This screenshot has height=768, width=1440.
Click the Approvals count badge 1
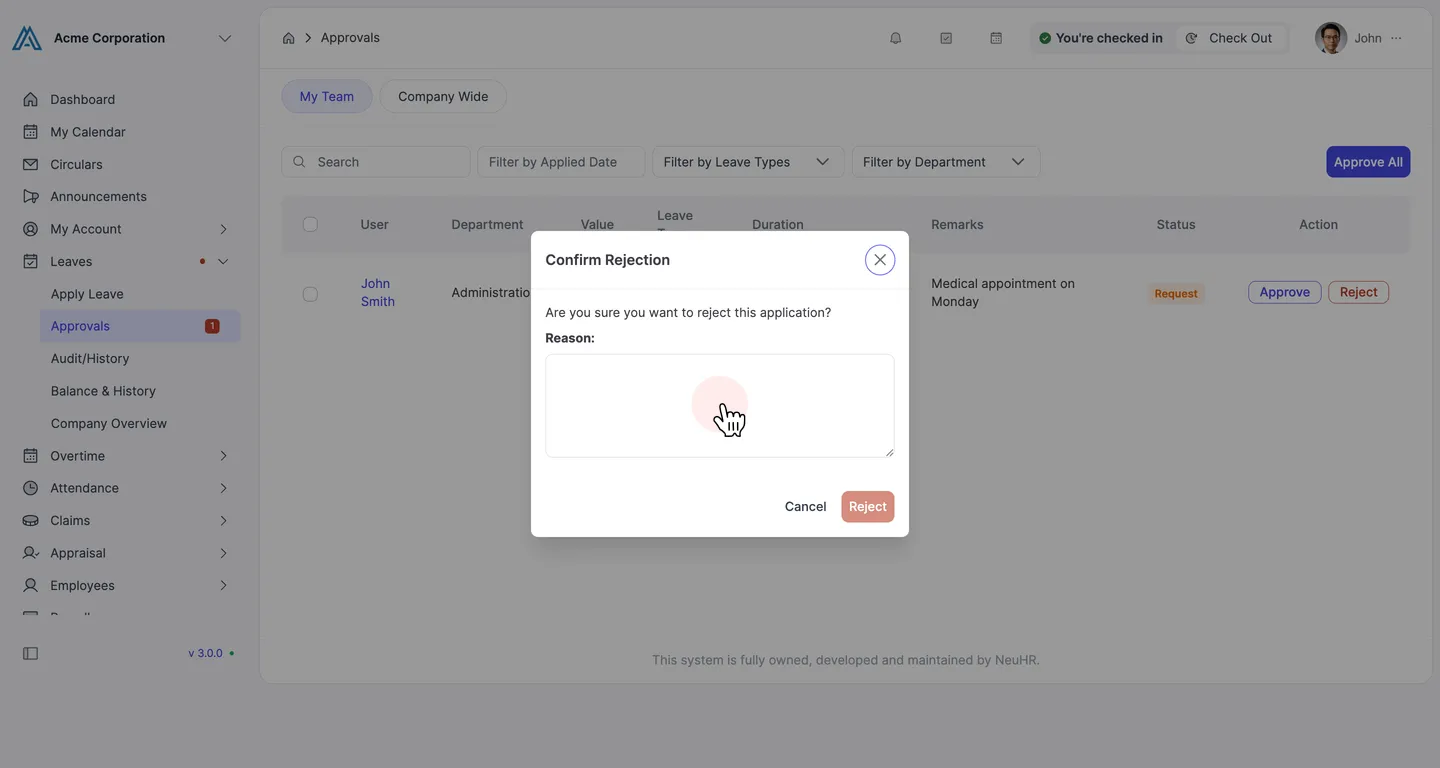click(212, 326)
